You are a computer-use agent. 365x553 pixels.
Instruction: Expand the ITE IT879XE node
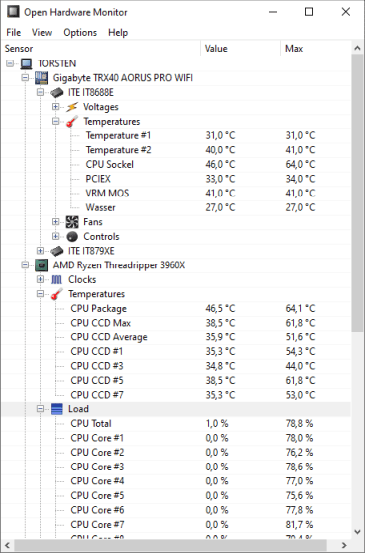40,251
